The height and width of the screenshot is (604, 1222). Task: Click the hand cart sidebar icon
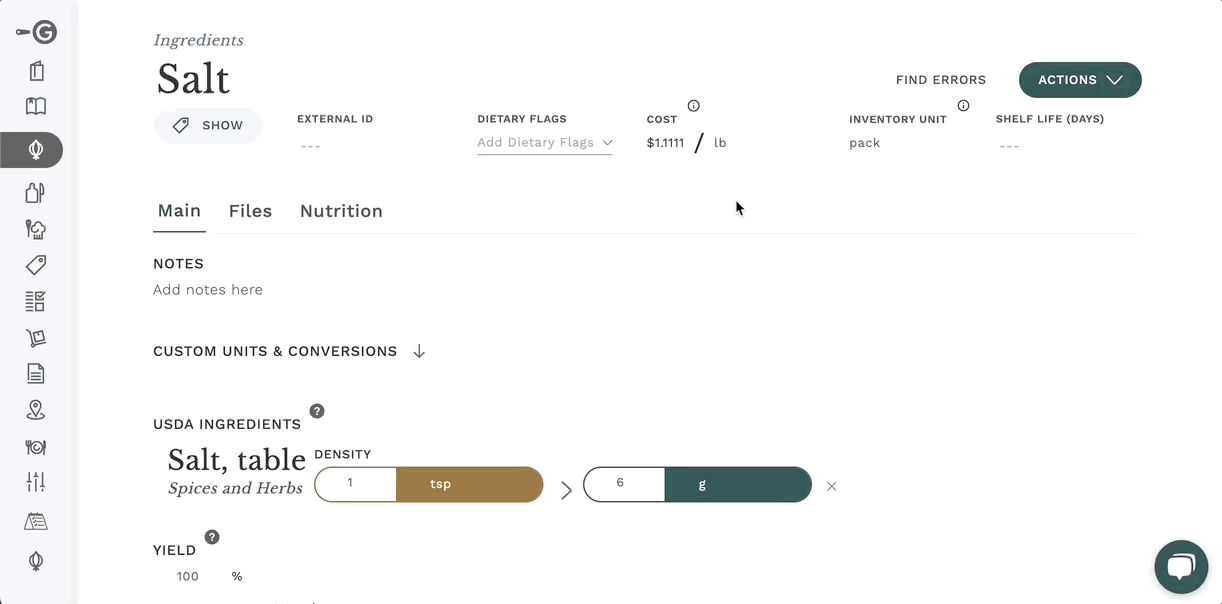pos(36,338)
